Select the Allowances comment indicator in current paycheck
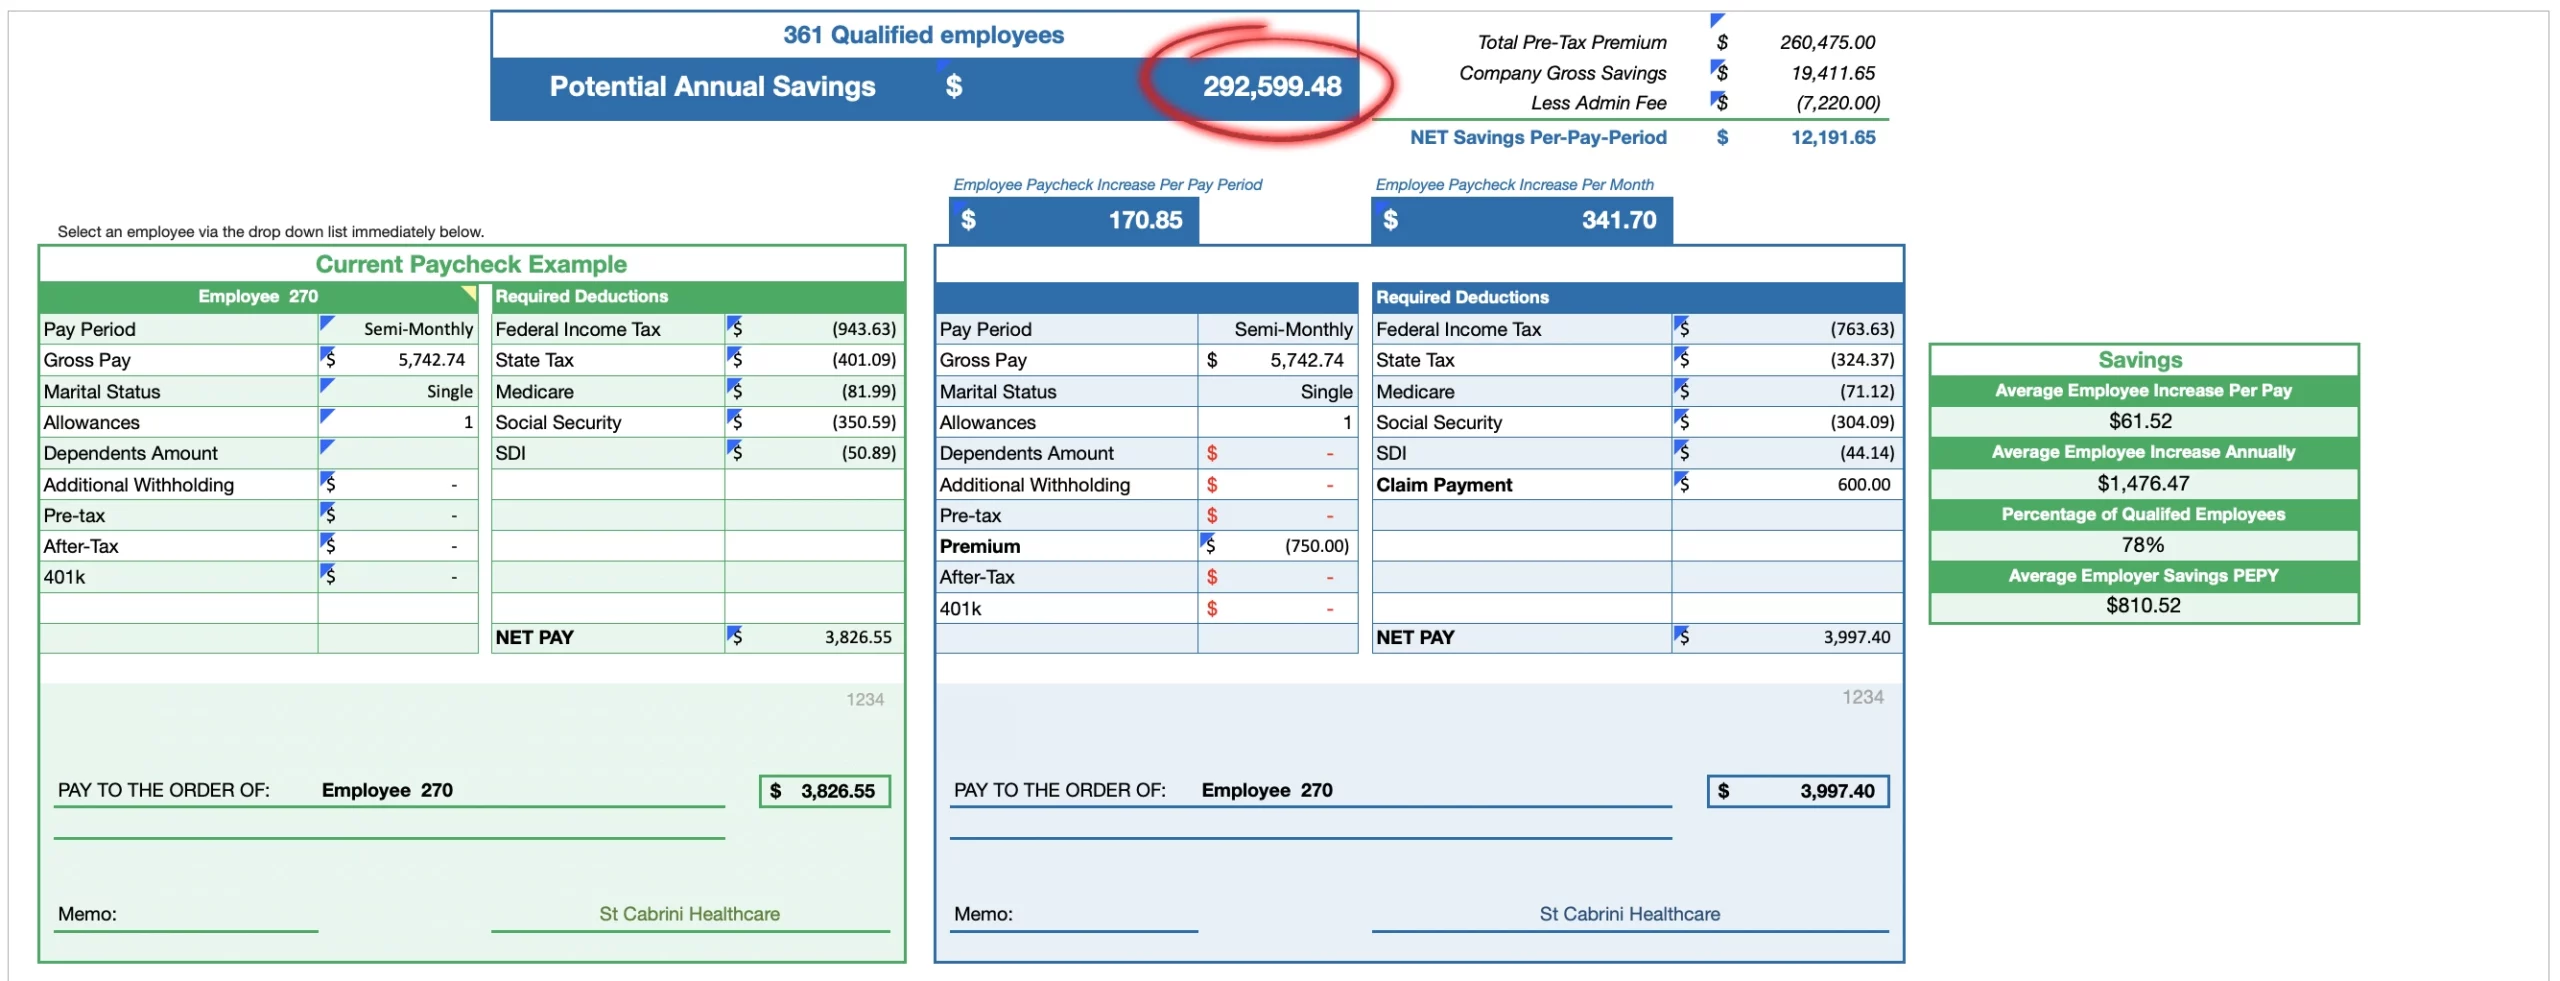The width and height of the screenshot is (2560, 981). pos(326,415)
